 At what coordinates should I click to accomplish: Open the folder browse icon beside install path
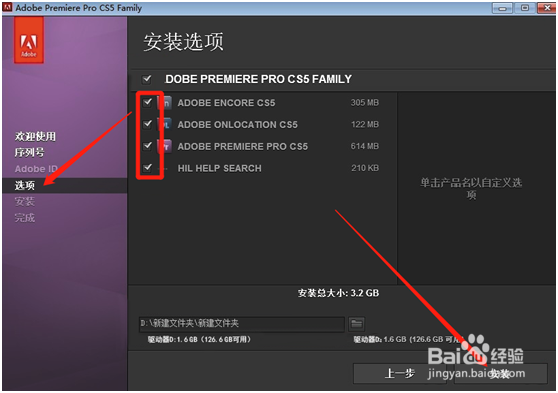click(x=357, y=324)
